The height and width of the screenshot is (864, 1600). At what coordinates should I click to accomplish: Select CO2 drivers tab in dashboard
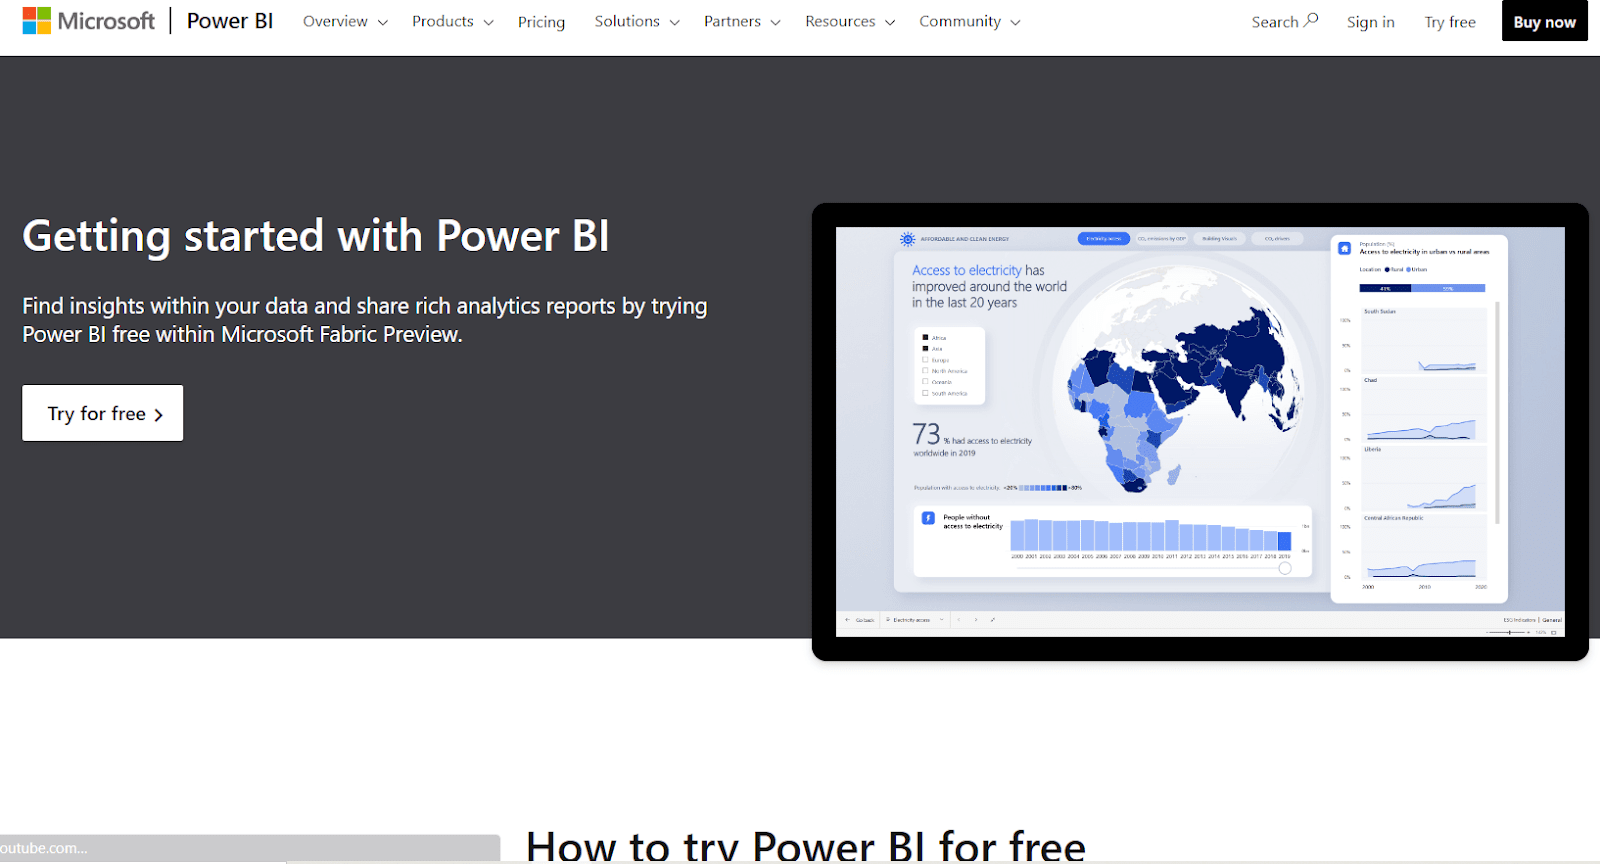coord(1277,238)
